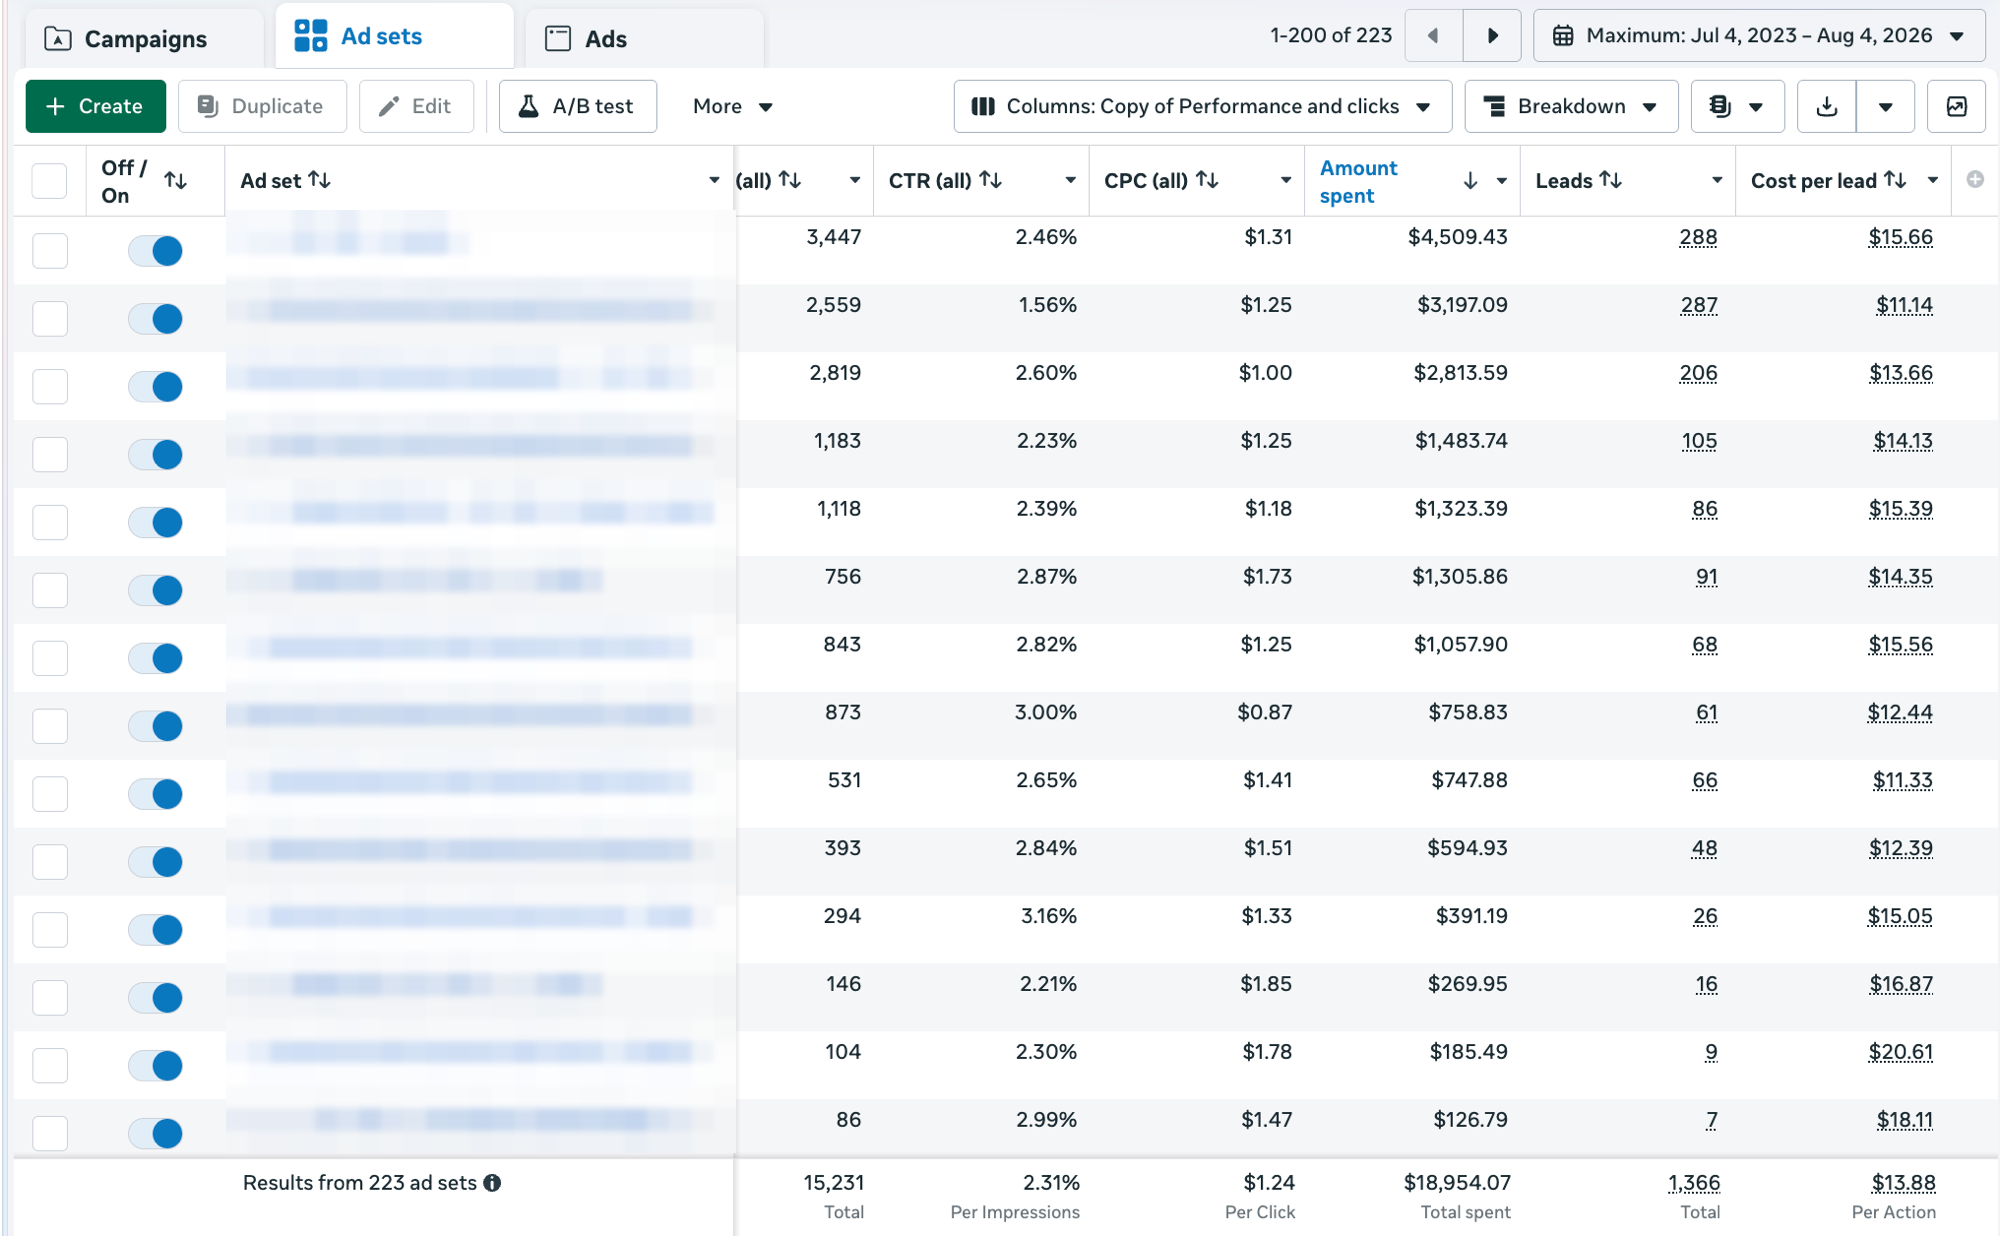The height and width of the screenshot is (1236, 2000).
Task: Tick the select-all checkbox in the header
Action: click(50, 181)
